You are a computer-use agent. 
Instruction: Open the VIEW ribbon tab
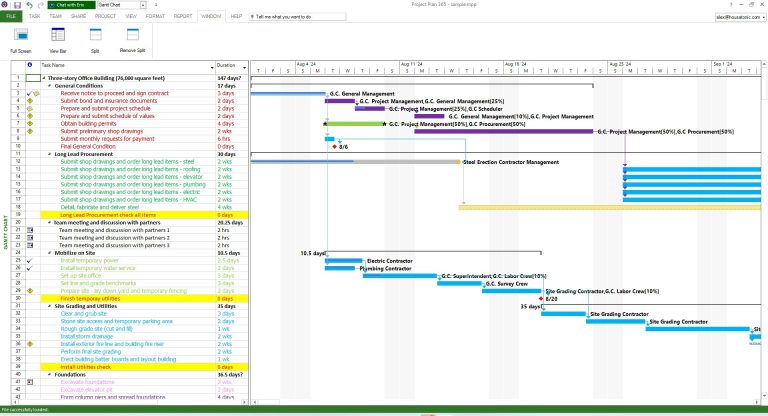pyautogui.click(x=131, y=16)
